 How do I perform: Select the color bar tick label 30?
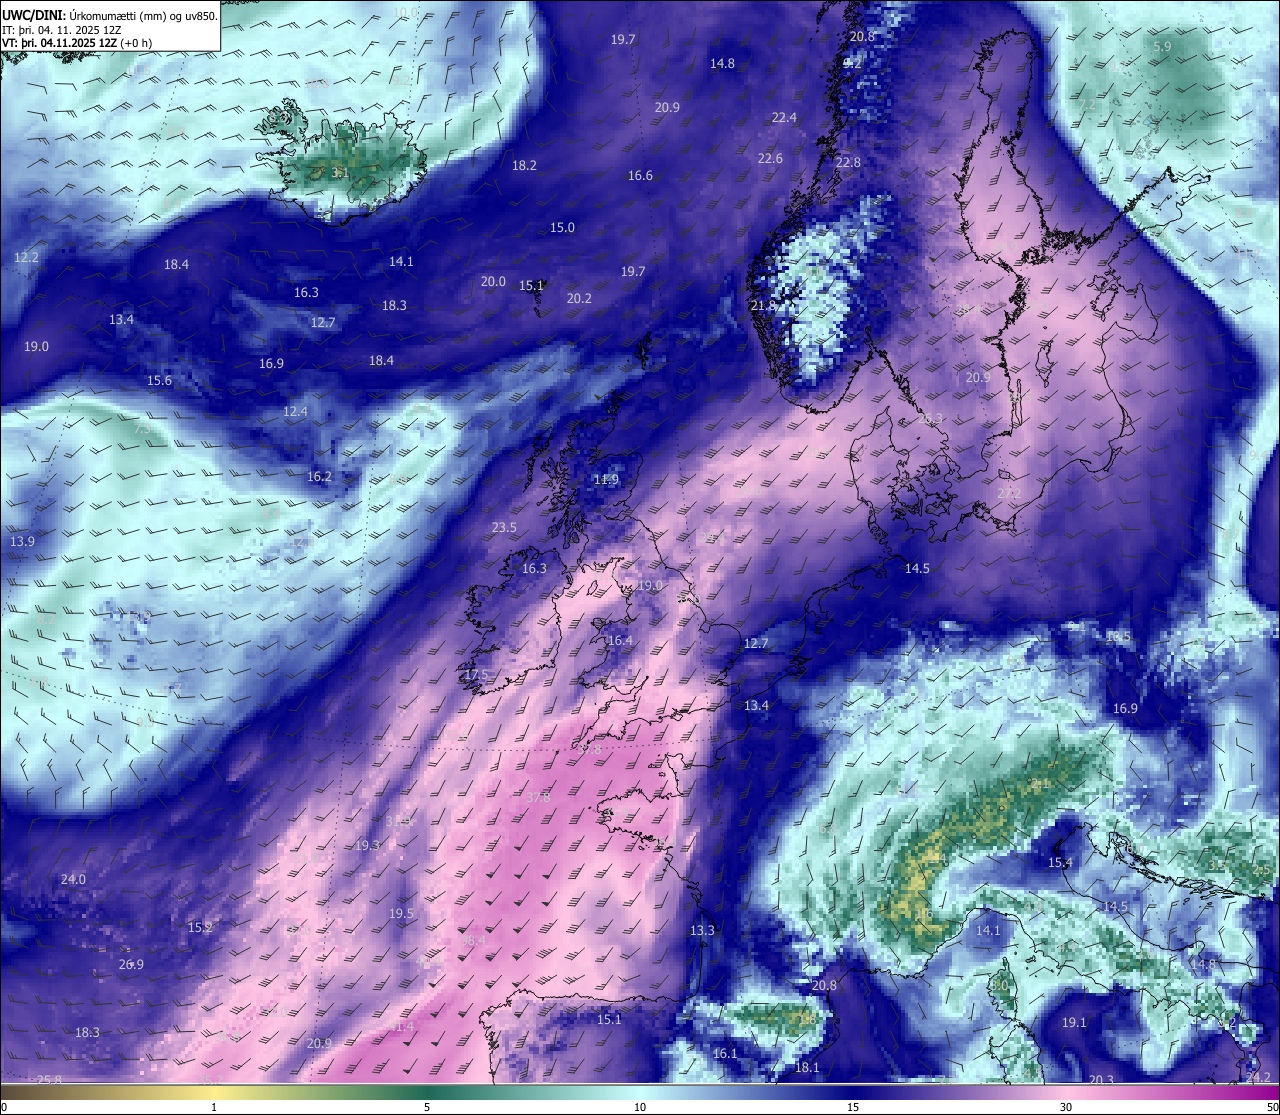tap(1066, 1107)
